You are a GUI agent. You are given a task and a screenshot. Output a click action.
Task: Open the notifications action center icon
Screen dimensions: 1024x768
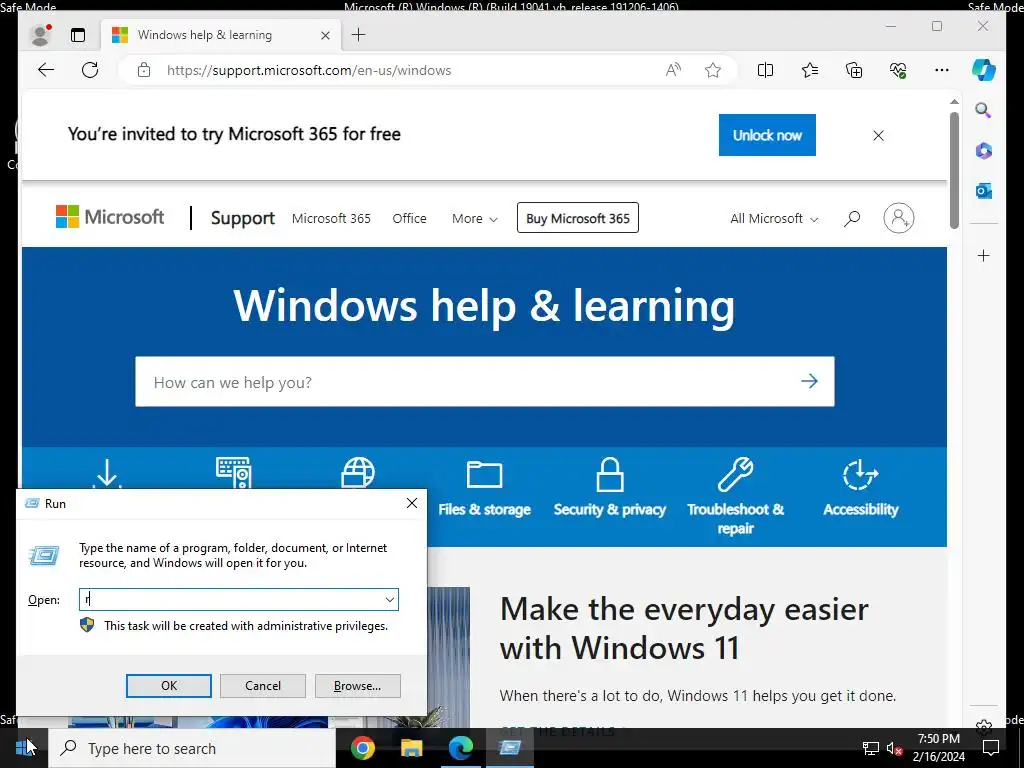point(991,748)
